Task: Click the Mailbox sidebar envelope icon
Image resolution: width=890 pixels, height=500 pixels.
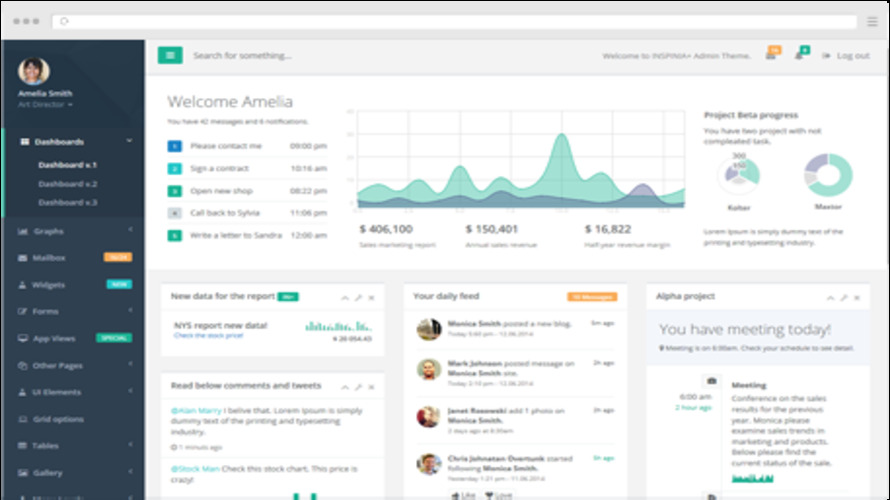Action: (x=22, y=258)
